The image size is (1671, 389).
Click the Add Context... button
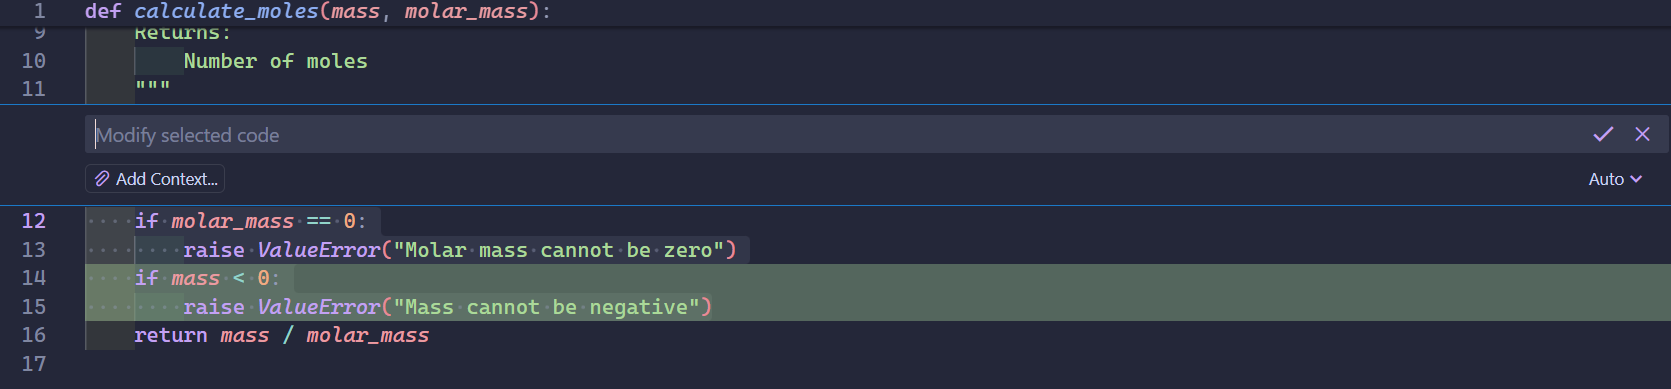155,179
